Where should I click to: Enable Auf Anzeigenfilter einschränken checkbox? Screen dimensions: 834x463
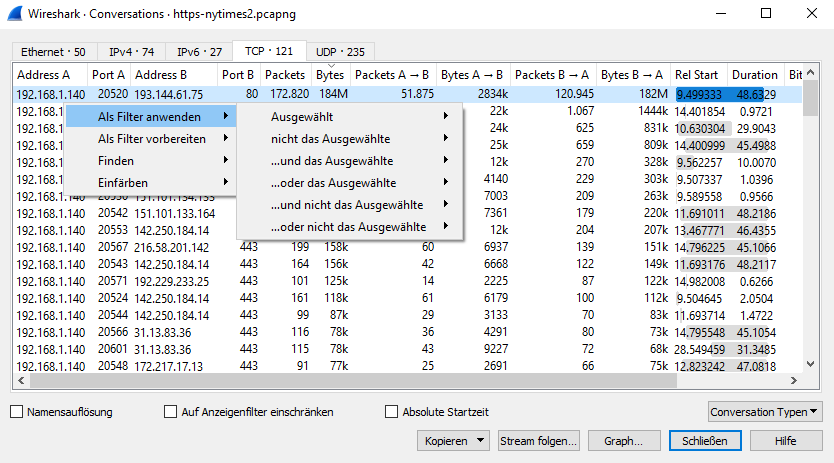[170, 412]
